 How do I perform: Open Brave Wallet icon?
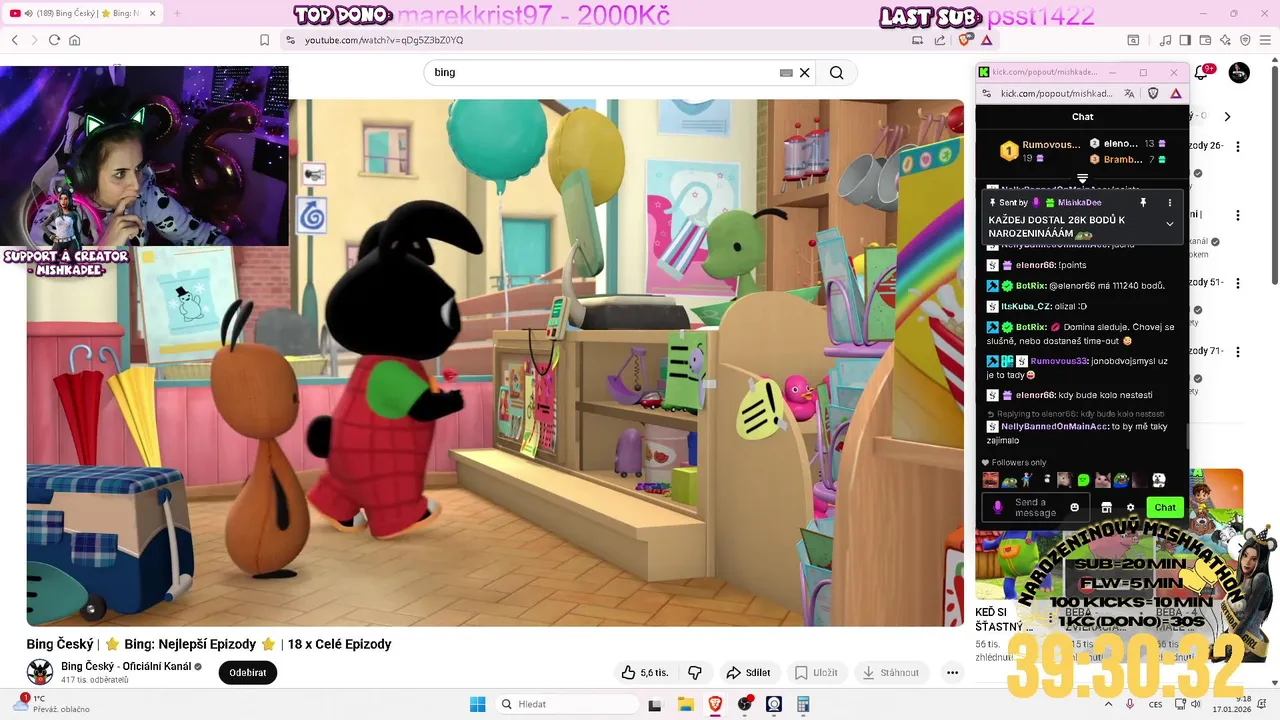[x=1206, y=40]
